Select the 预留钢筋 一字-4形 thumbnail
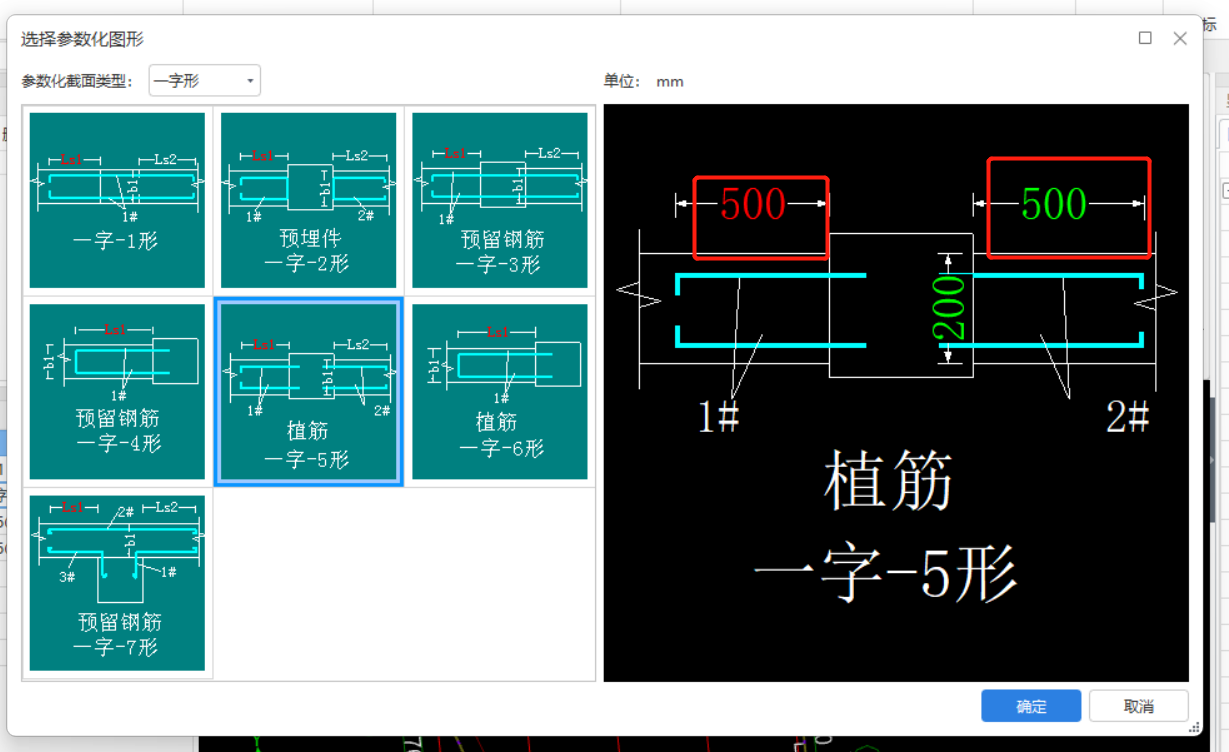 click(117, 392)
